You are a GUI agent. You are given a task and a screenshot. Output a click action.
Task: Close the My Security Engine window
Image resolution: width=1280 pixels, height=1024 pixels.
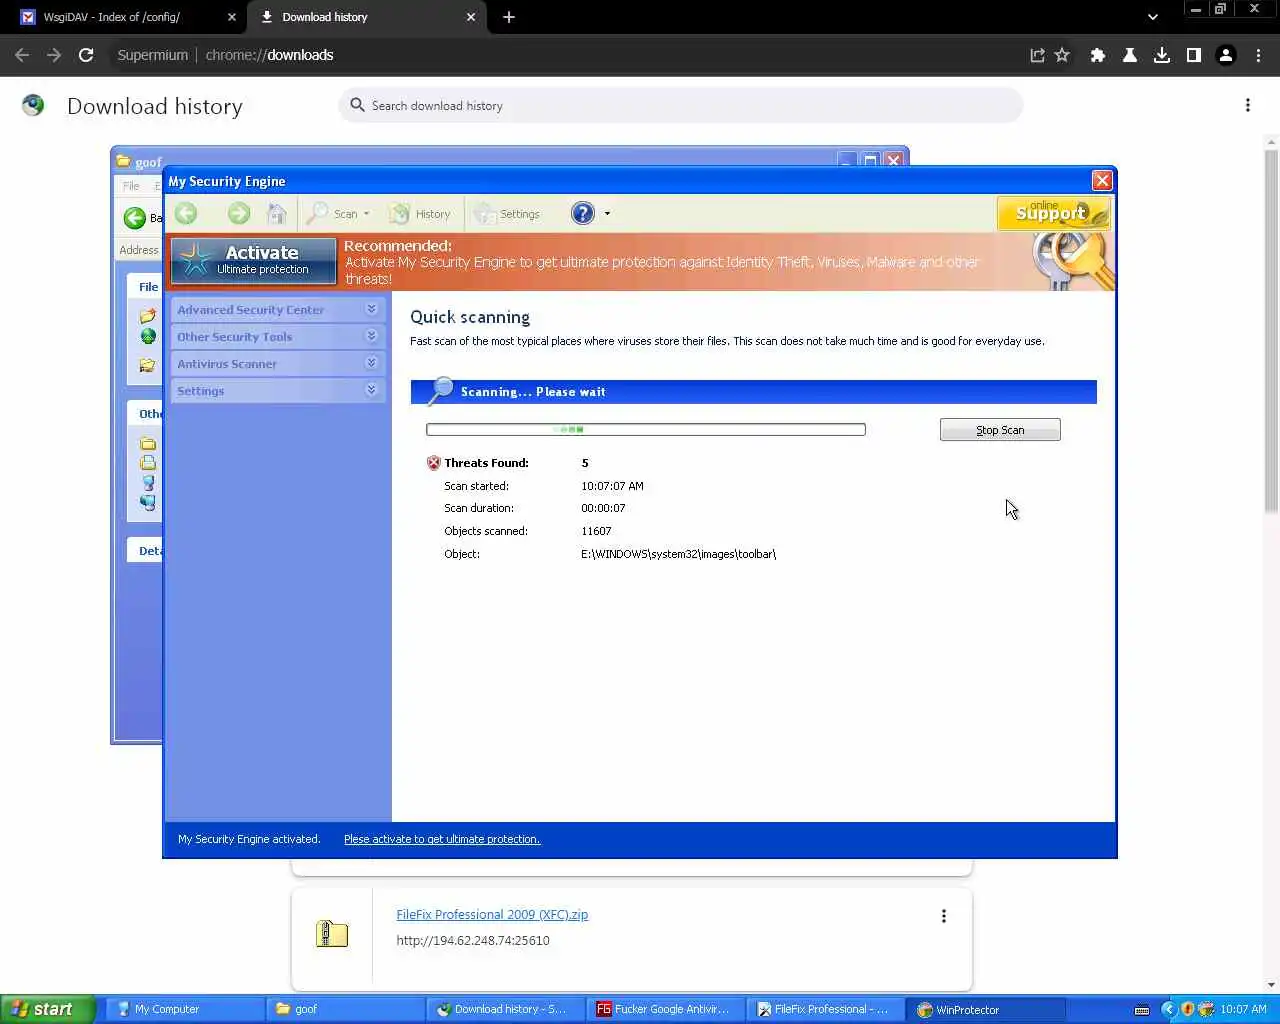pyautogui.click(x=1102, y=180)
